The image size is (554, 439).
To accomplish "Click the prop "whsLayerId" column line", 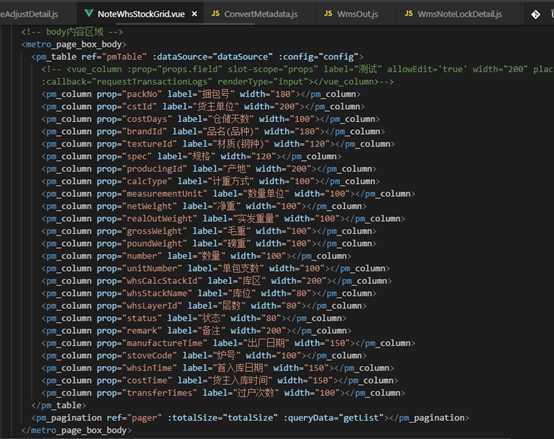I will pos(204,306).
